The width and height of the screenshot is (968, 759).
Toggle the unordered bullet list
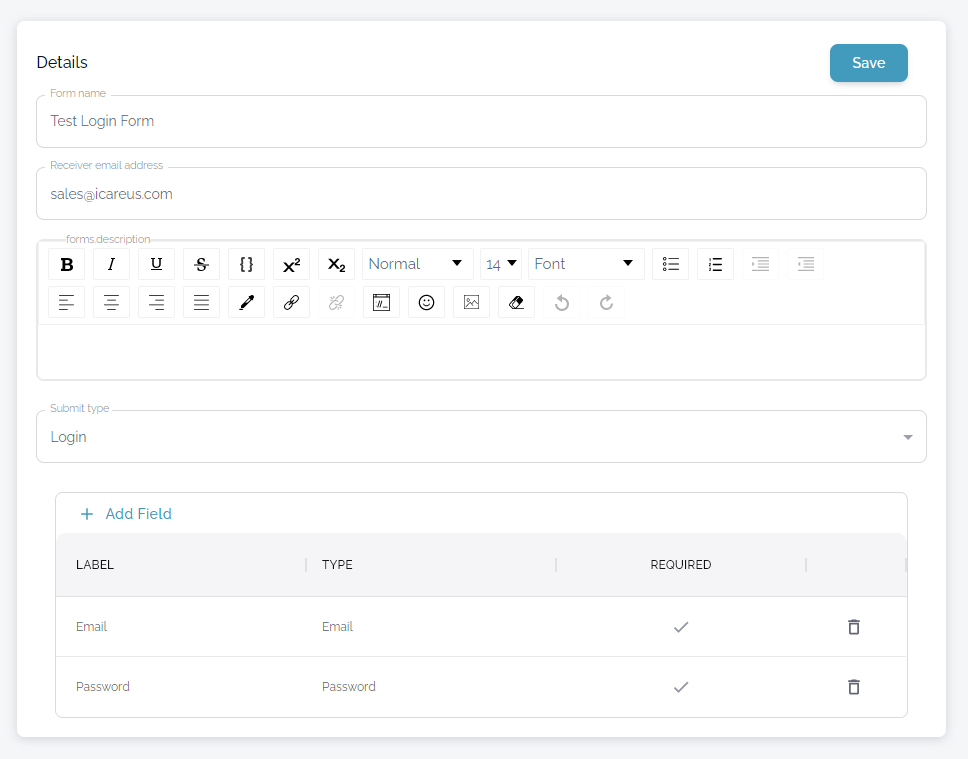click(x=670, y=264)
